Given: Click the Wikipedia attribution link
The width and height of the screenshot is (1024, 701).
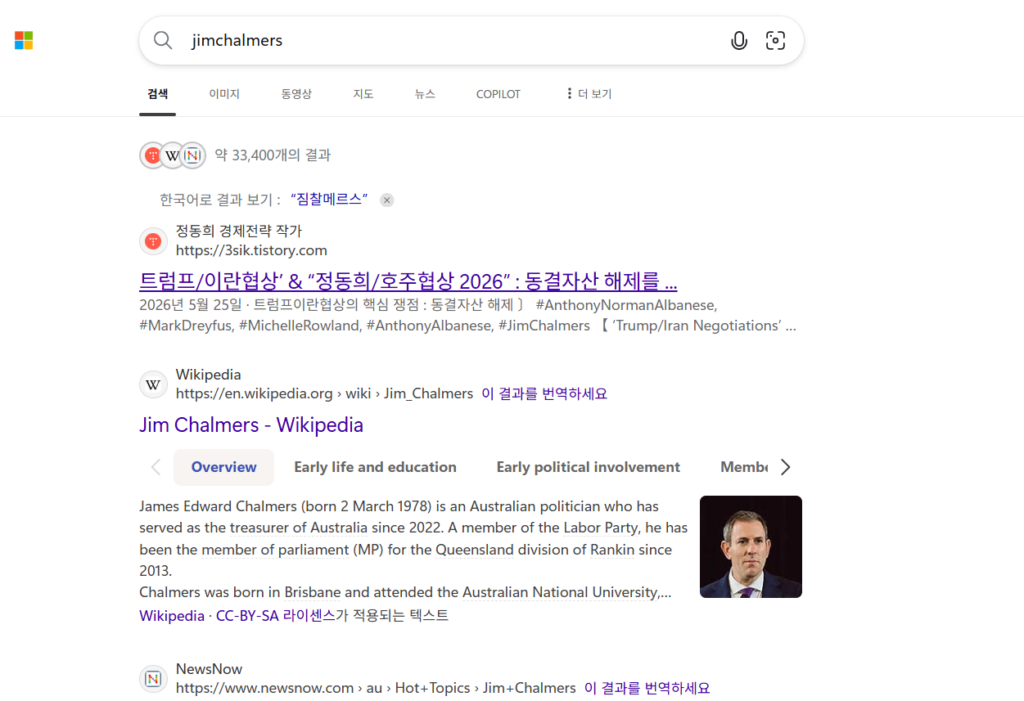Looking at the screenshot, I should (172, 616).
